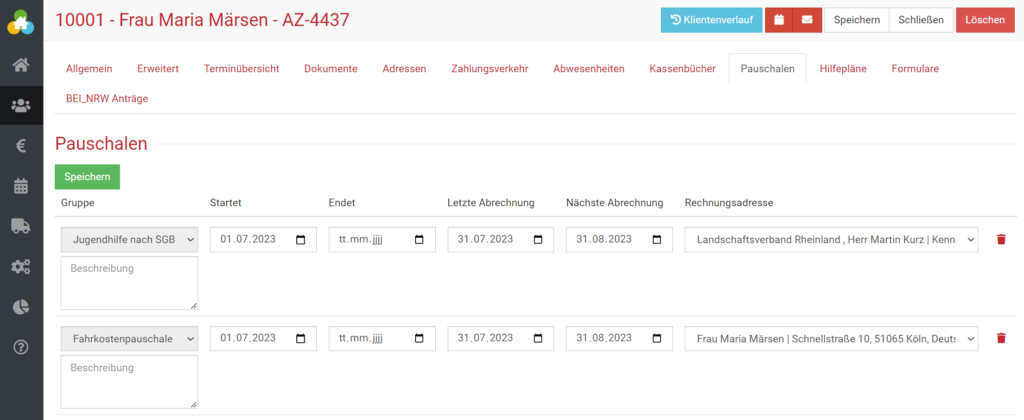Open the home icon in sidebar
This screenshot has height=420, width=1024.
[x=21, y=66]
